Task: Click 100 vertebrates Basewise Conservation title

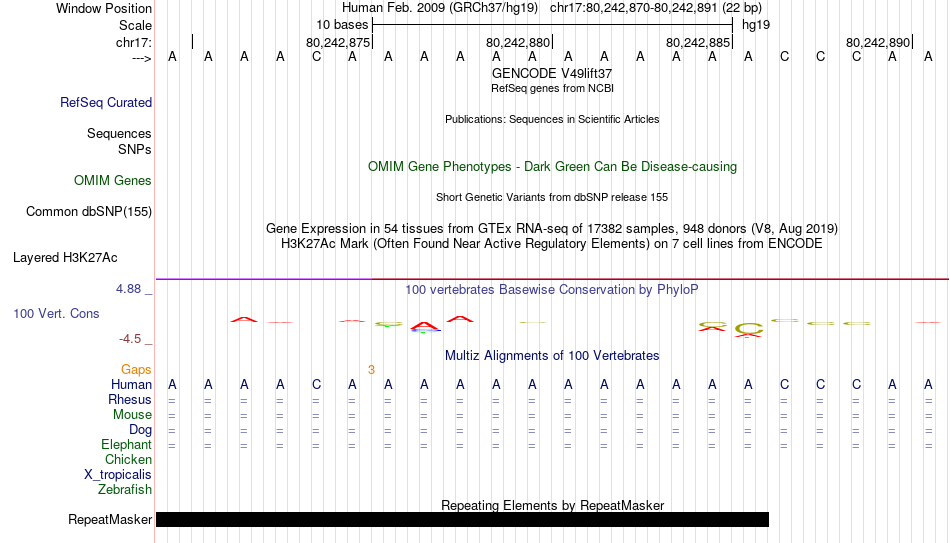Action: point(552,290)
